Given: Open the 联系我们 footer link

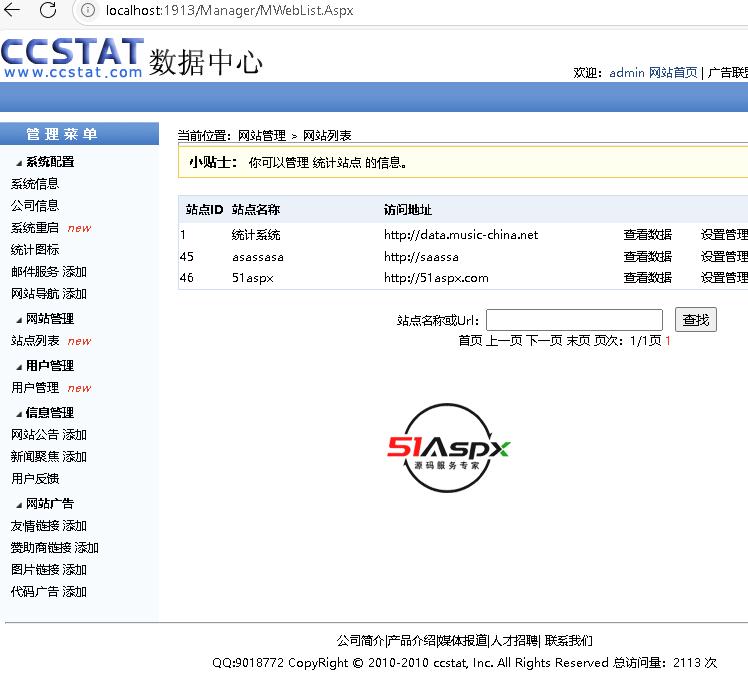Looking at the screenshot, I should (568, 641).
